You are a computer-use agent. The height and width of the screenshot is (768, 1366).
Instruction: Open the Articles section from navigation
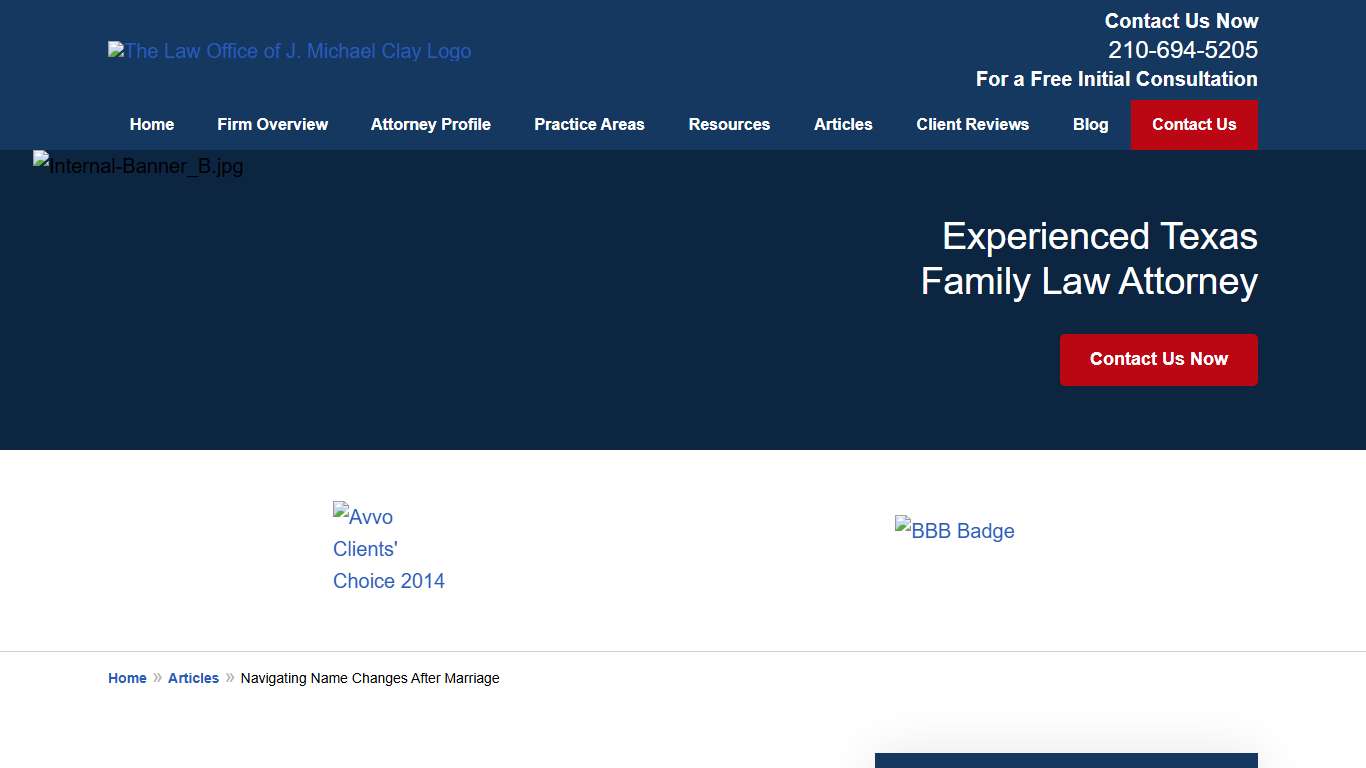tap(843, 124)
